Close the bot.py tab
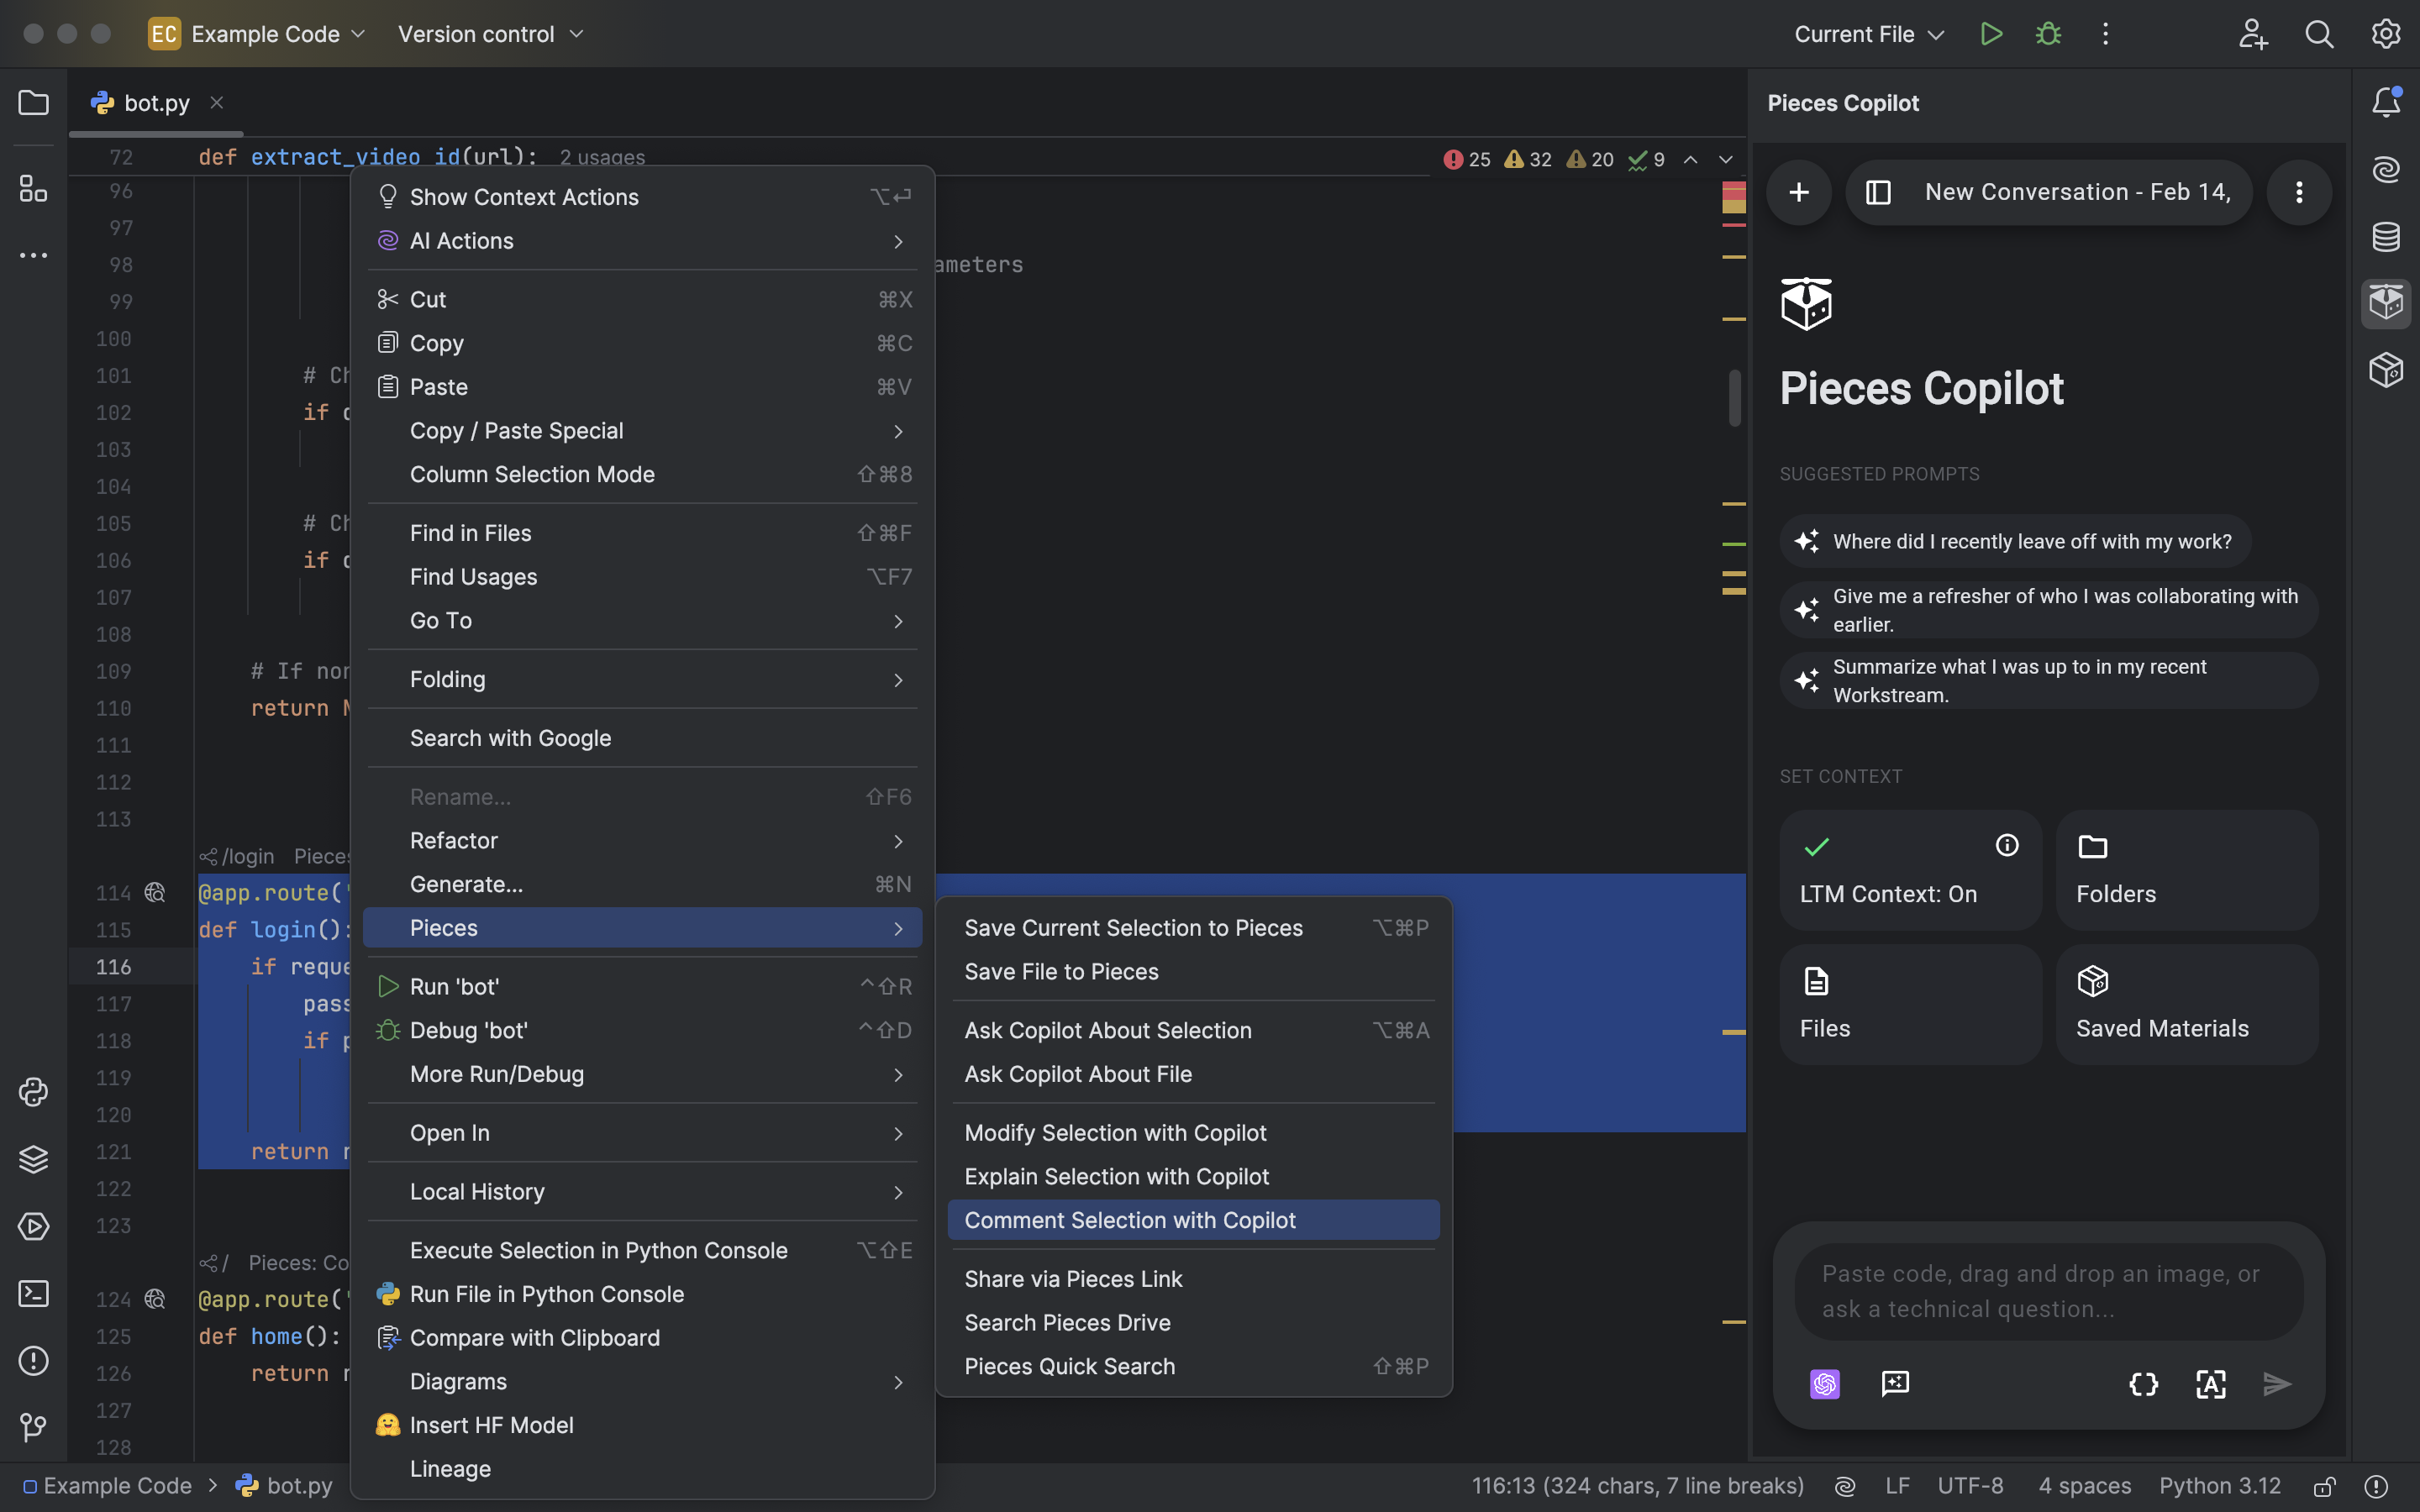Image resolution: width=2420 pixels, height=1512 pixels. point(217,103)
